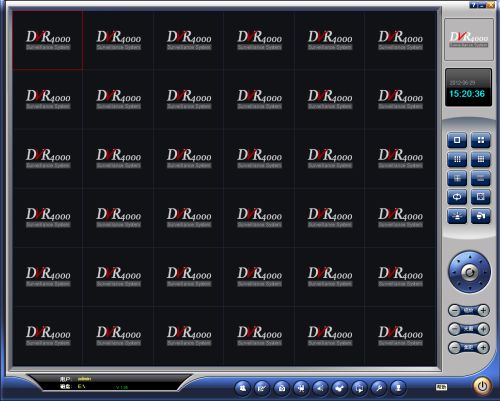
Task: Click the power button to exit
Action: pos(482,386)
